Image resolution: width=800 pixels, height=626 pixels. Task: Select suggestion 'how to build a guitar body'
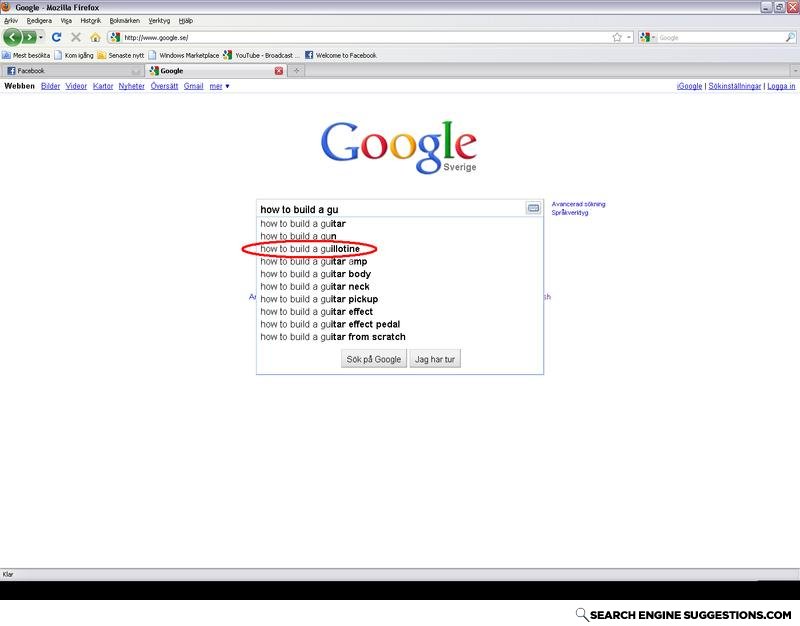(400, 274)
